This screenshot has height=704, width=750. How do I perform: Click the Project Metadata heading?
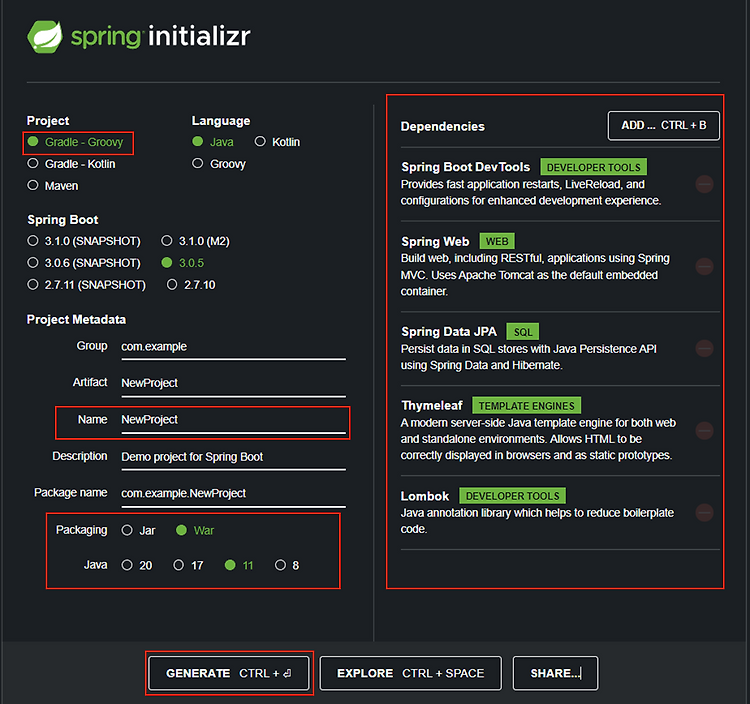coord(77,319)
